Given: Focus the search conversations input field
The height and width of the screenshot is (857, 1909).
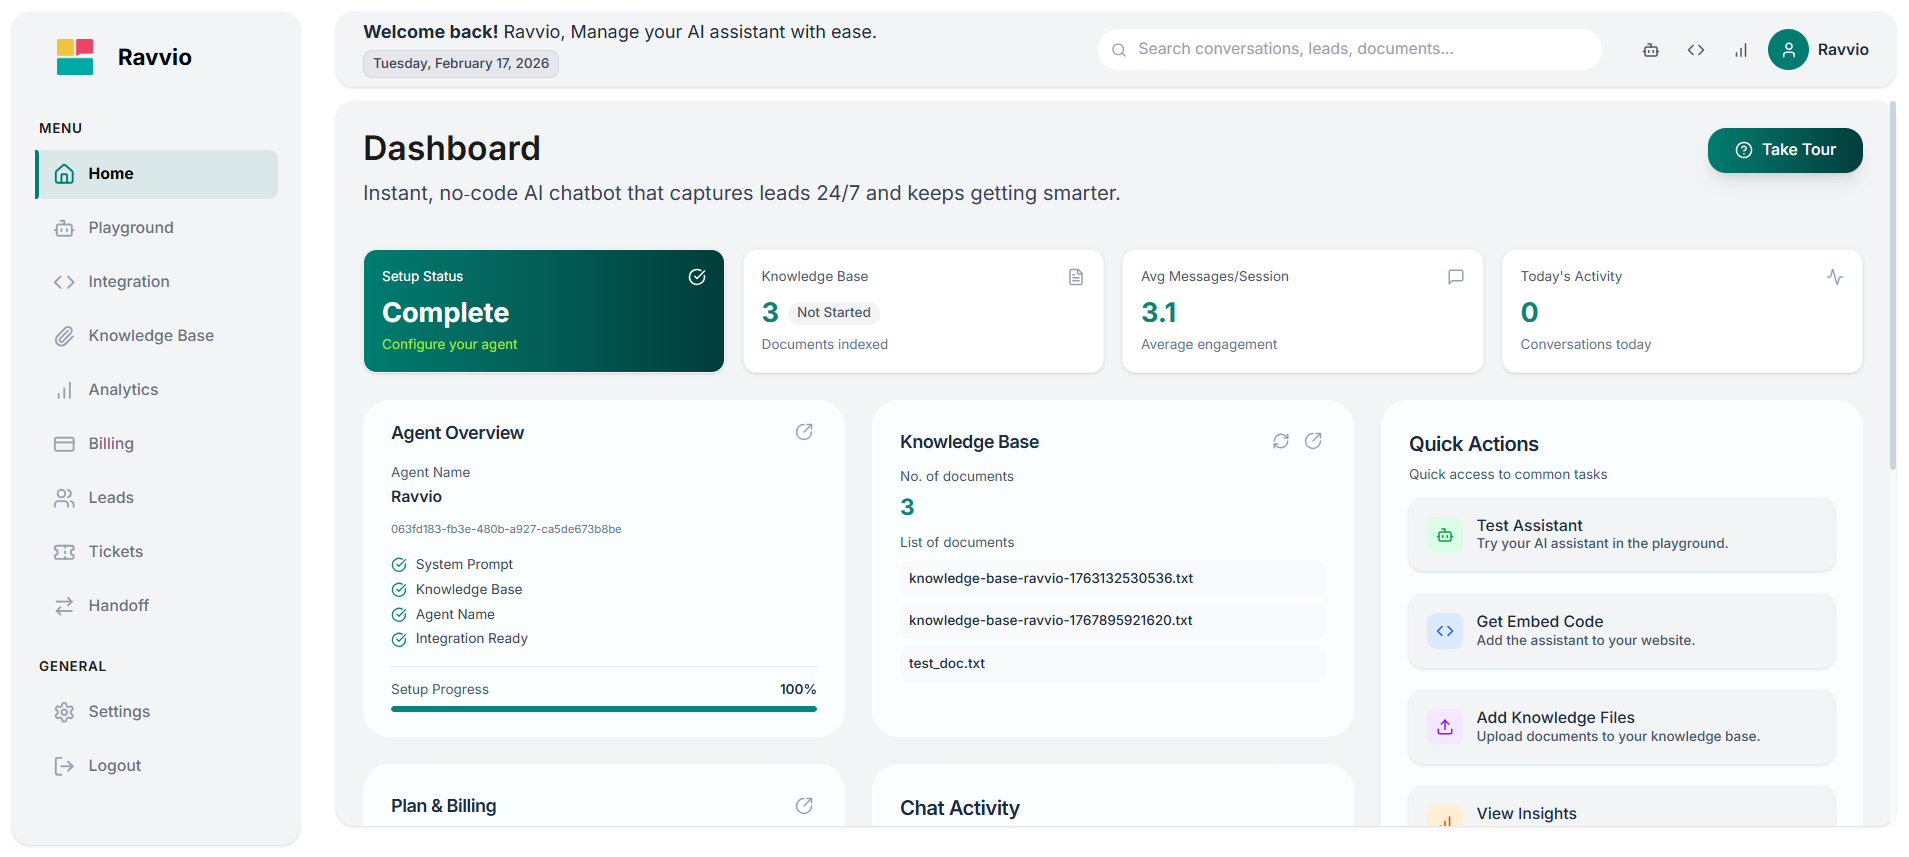Looking at the screenshot, I should point(1360,49).
